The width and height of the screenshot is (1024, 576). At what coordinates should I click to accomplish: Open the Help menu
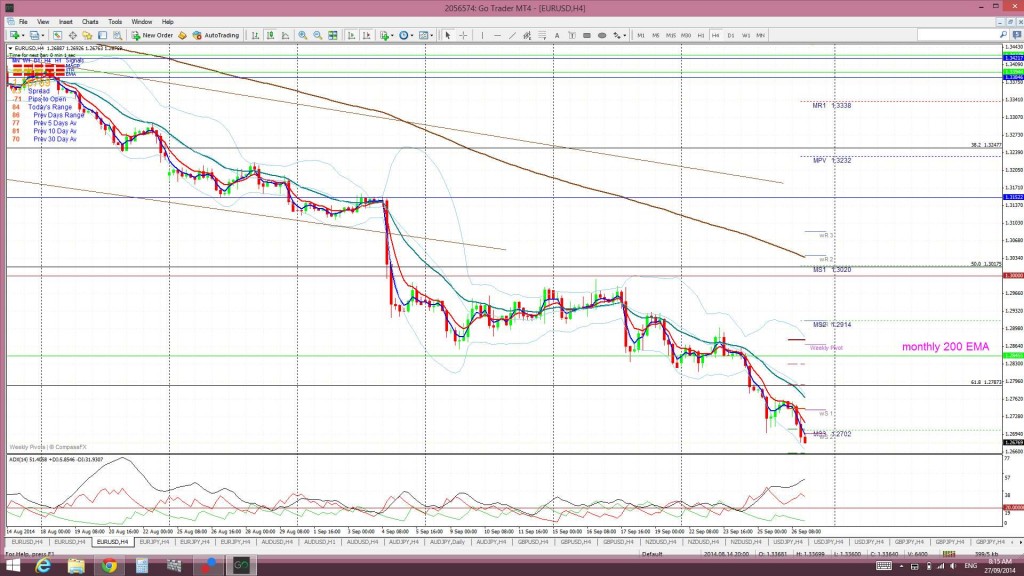pyautogui.click(x=168, y=22)
